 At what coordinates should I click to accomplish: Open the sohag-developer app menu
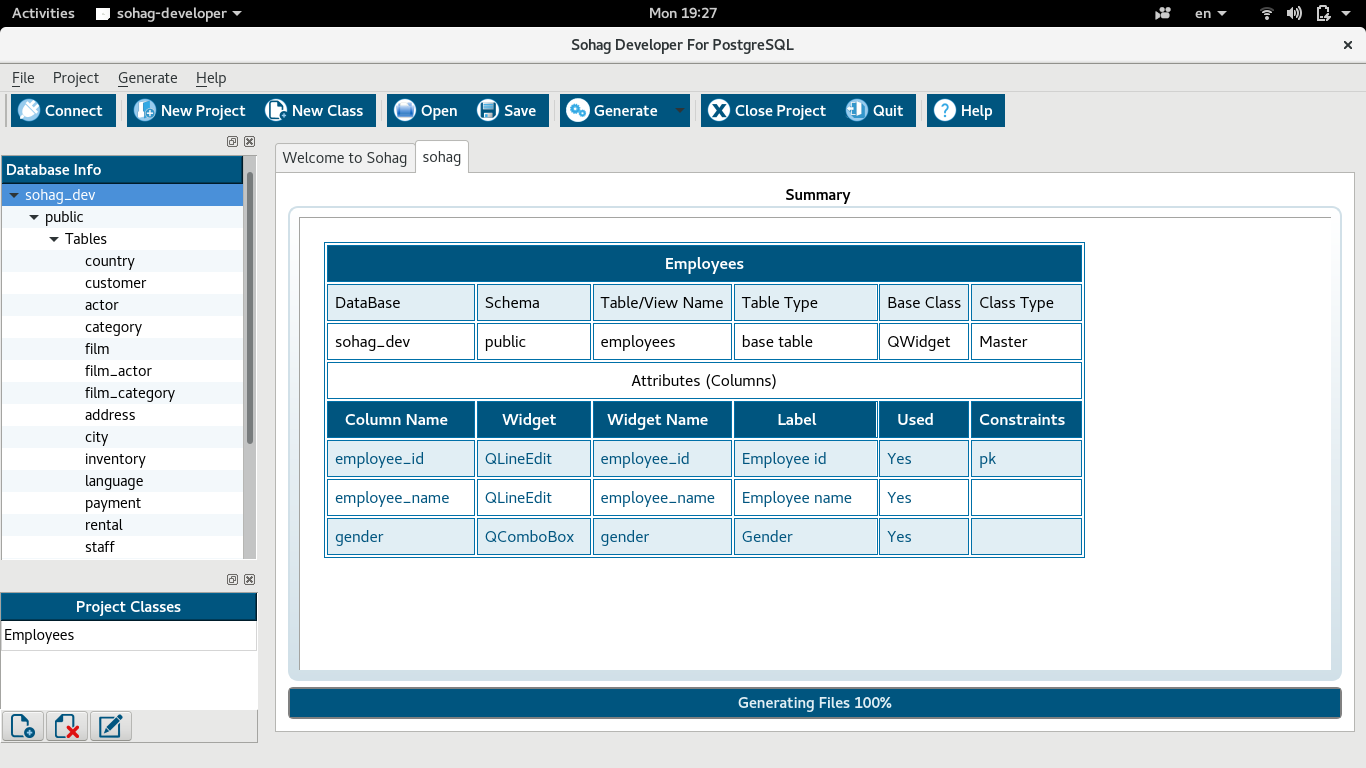pyautogui.click(x=169, y=13)
